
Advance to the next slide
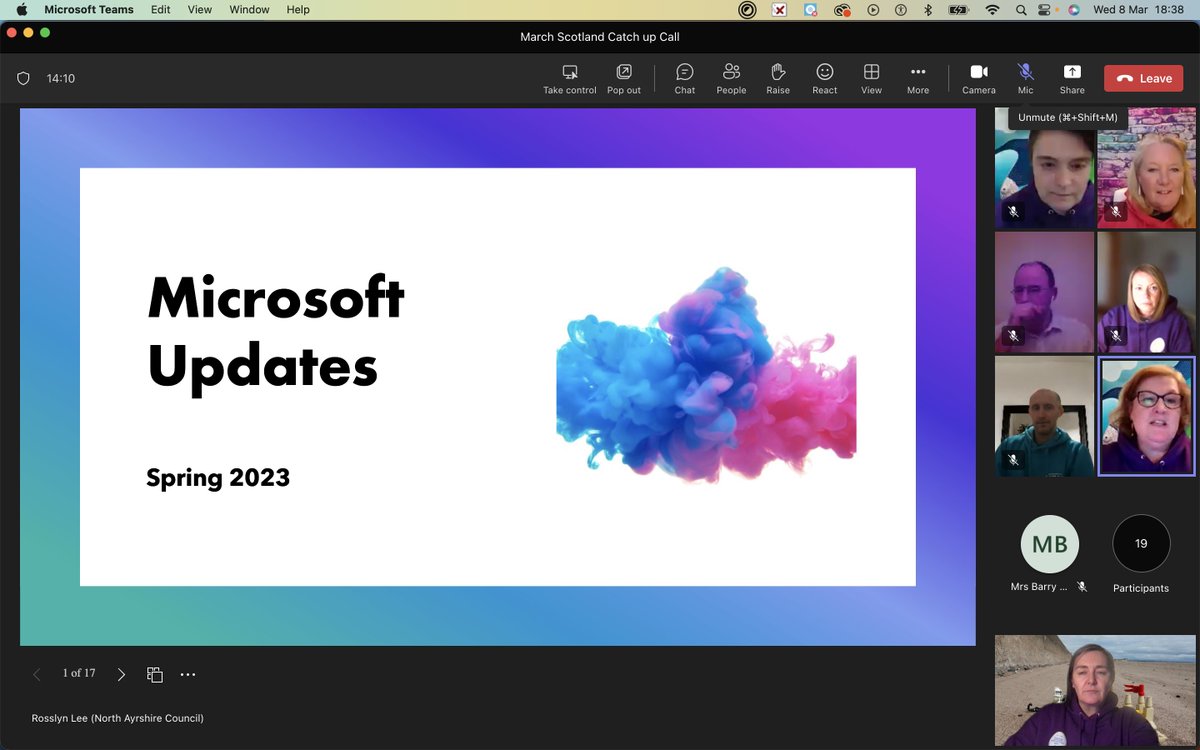tap(121, 674)
